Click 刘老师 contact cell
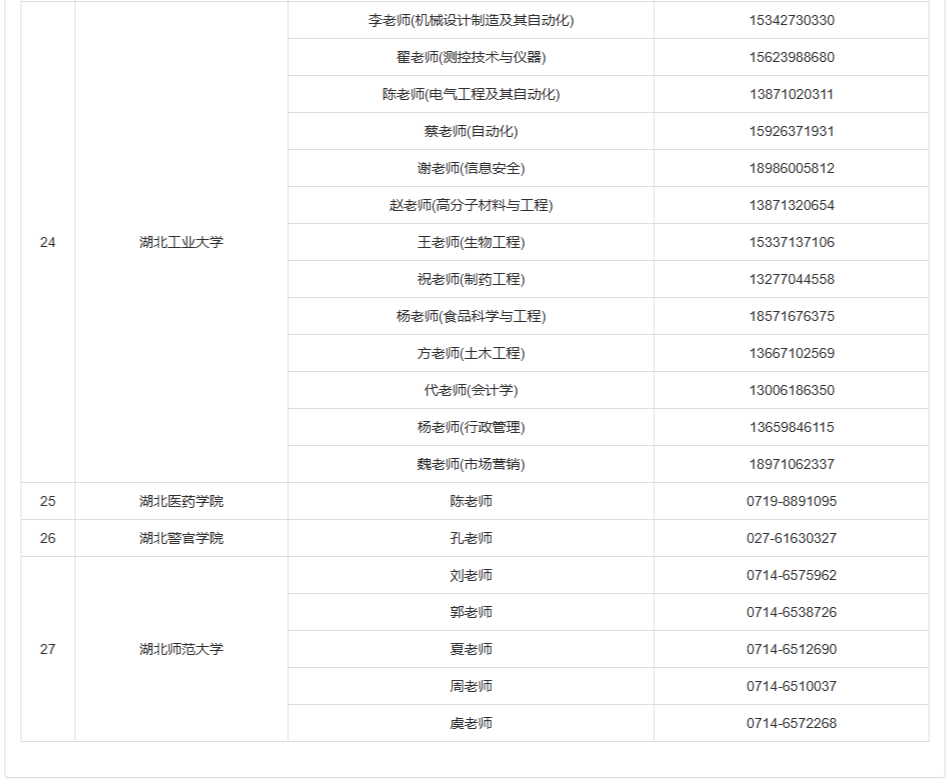The height and width of the screenshot is (784, 949). [x=471, y=575]
